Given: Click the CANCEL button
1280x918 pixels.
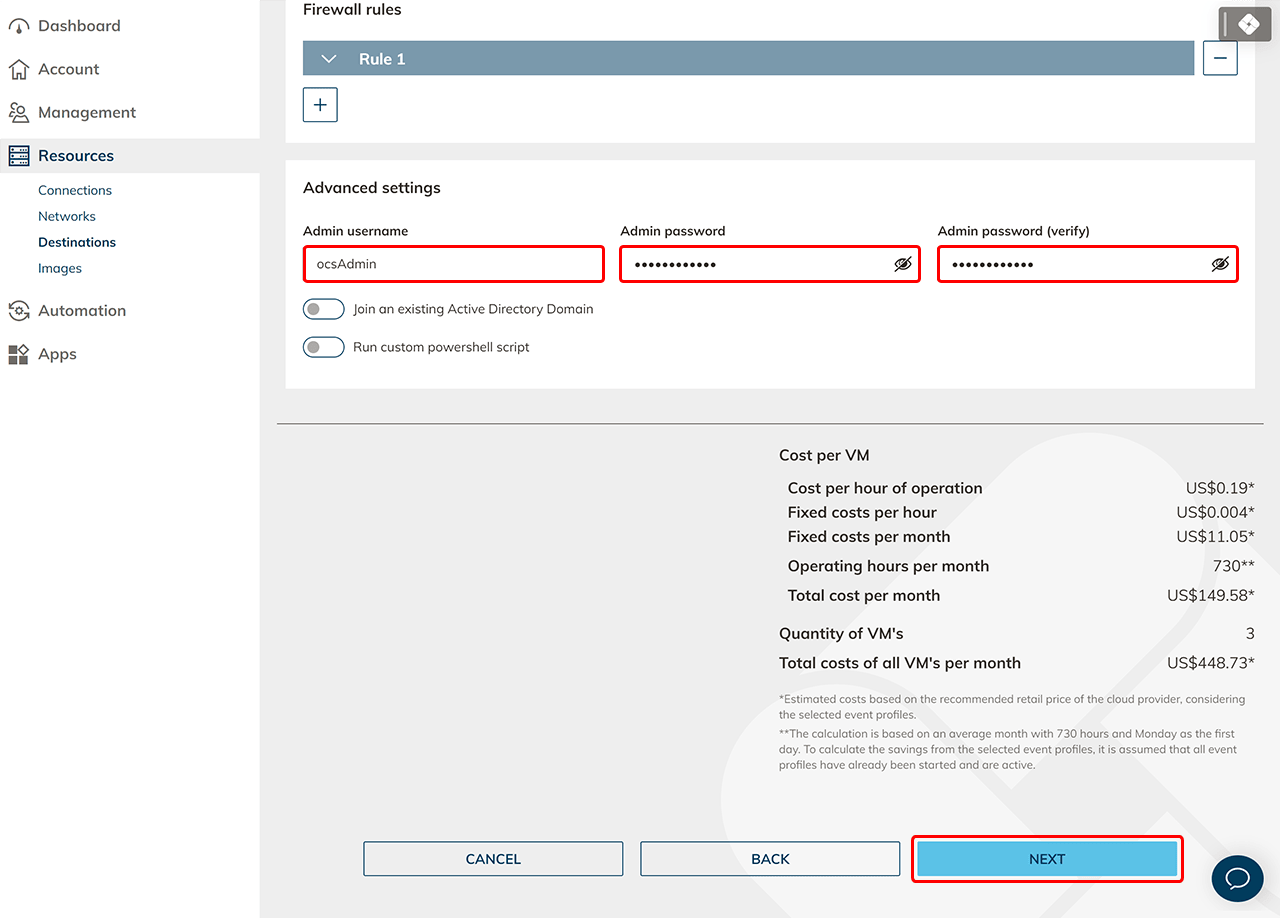Looking at the screenshot, I should [x=493, y=859].
